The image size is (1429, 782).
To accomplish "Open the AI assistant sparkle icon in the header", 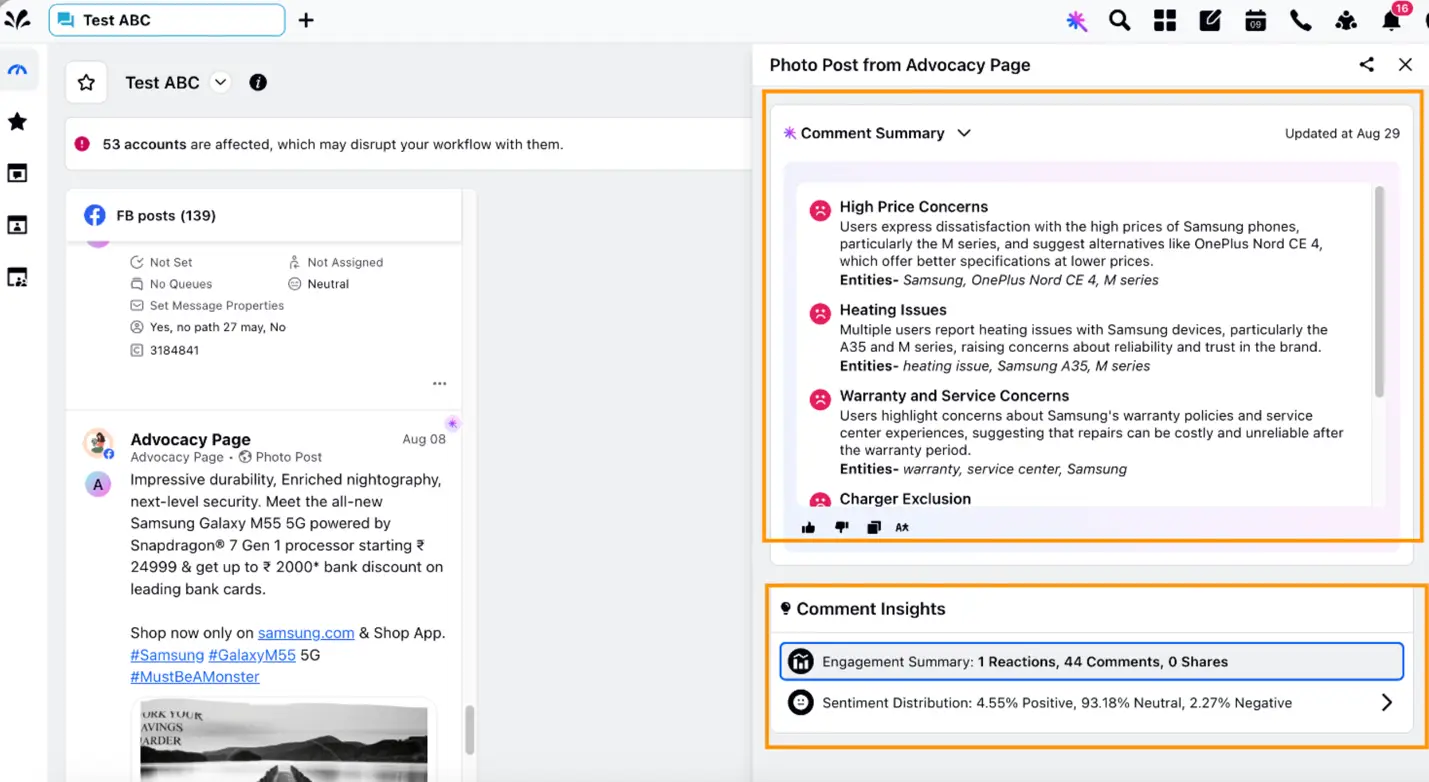I will [1076, 20].
